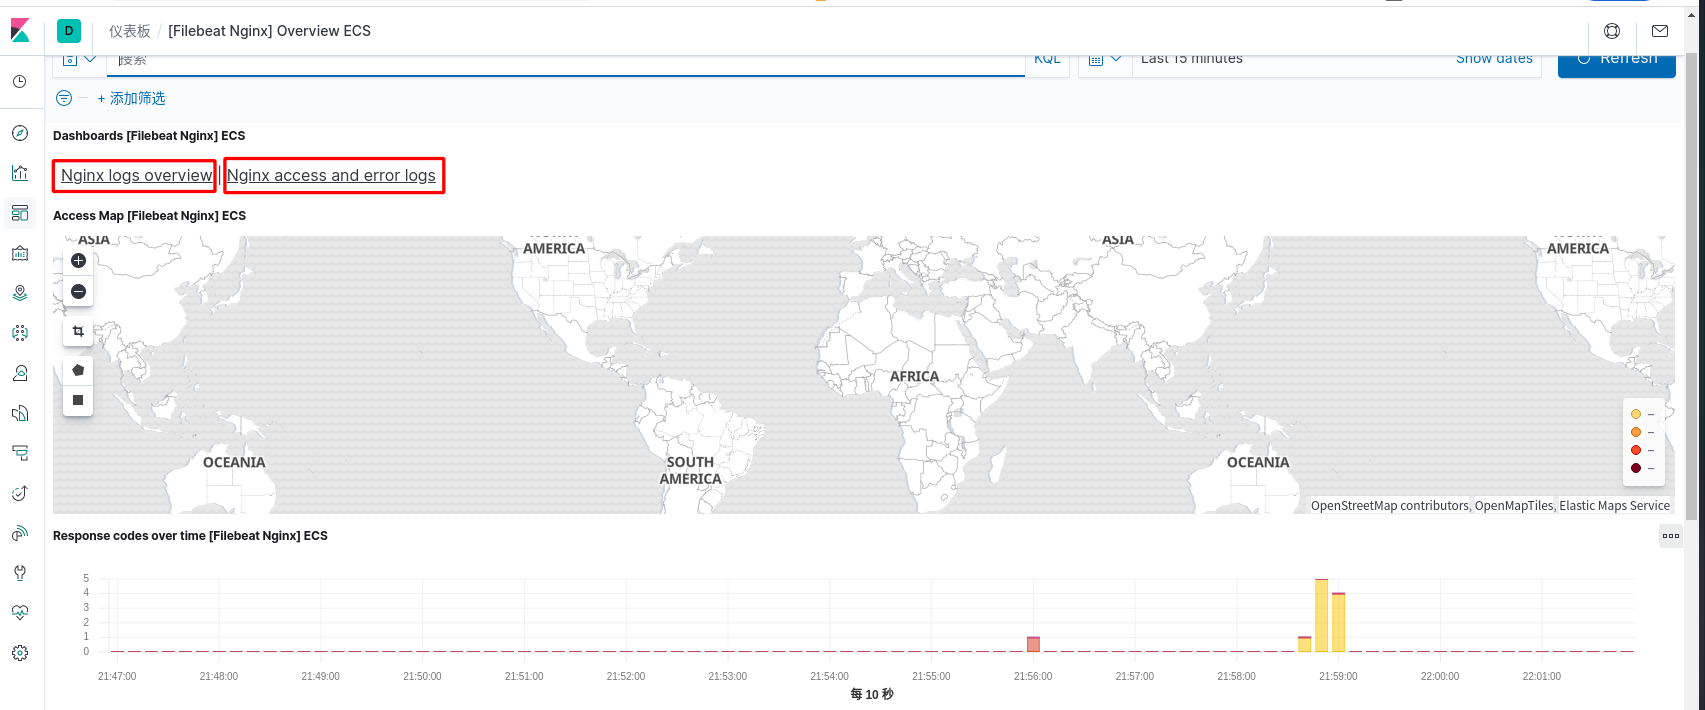Viewport: 1705px width, 710px height.
Task: Click OpenMapTiles attribution link
Action: pos(1514,506)
